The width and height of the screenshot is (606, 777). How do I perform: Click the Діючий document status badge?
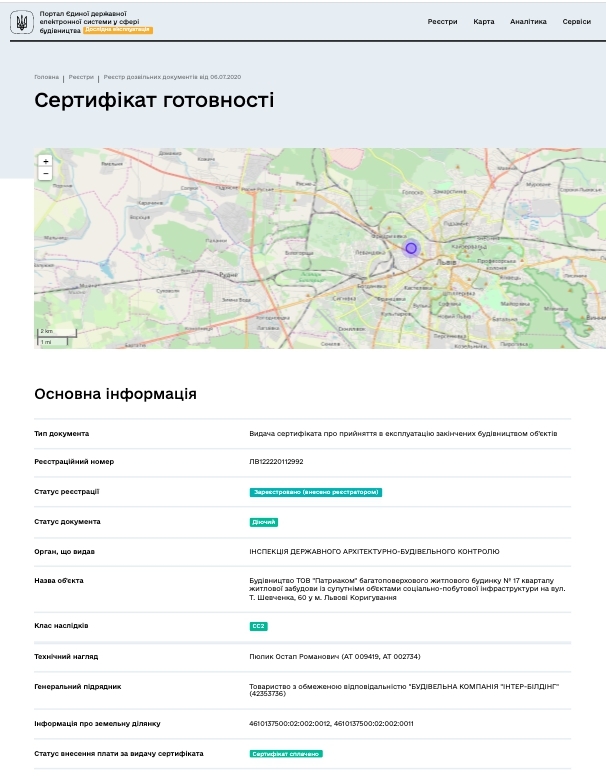[x=264, y=522]
